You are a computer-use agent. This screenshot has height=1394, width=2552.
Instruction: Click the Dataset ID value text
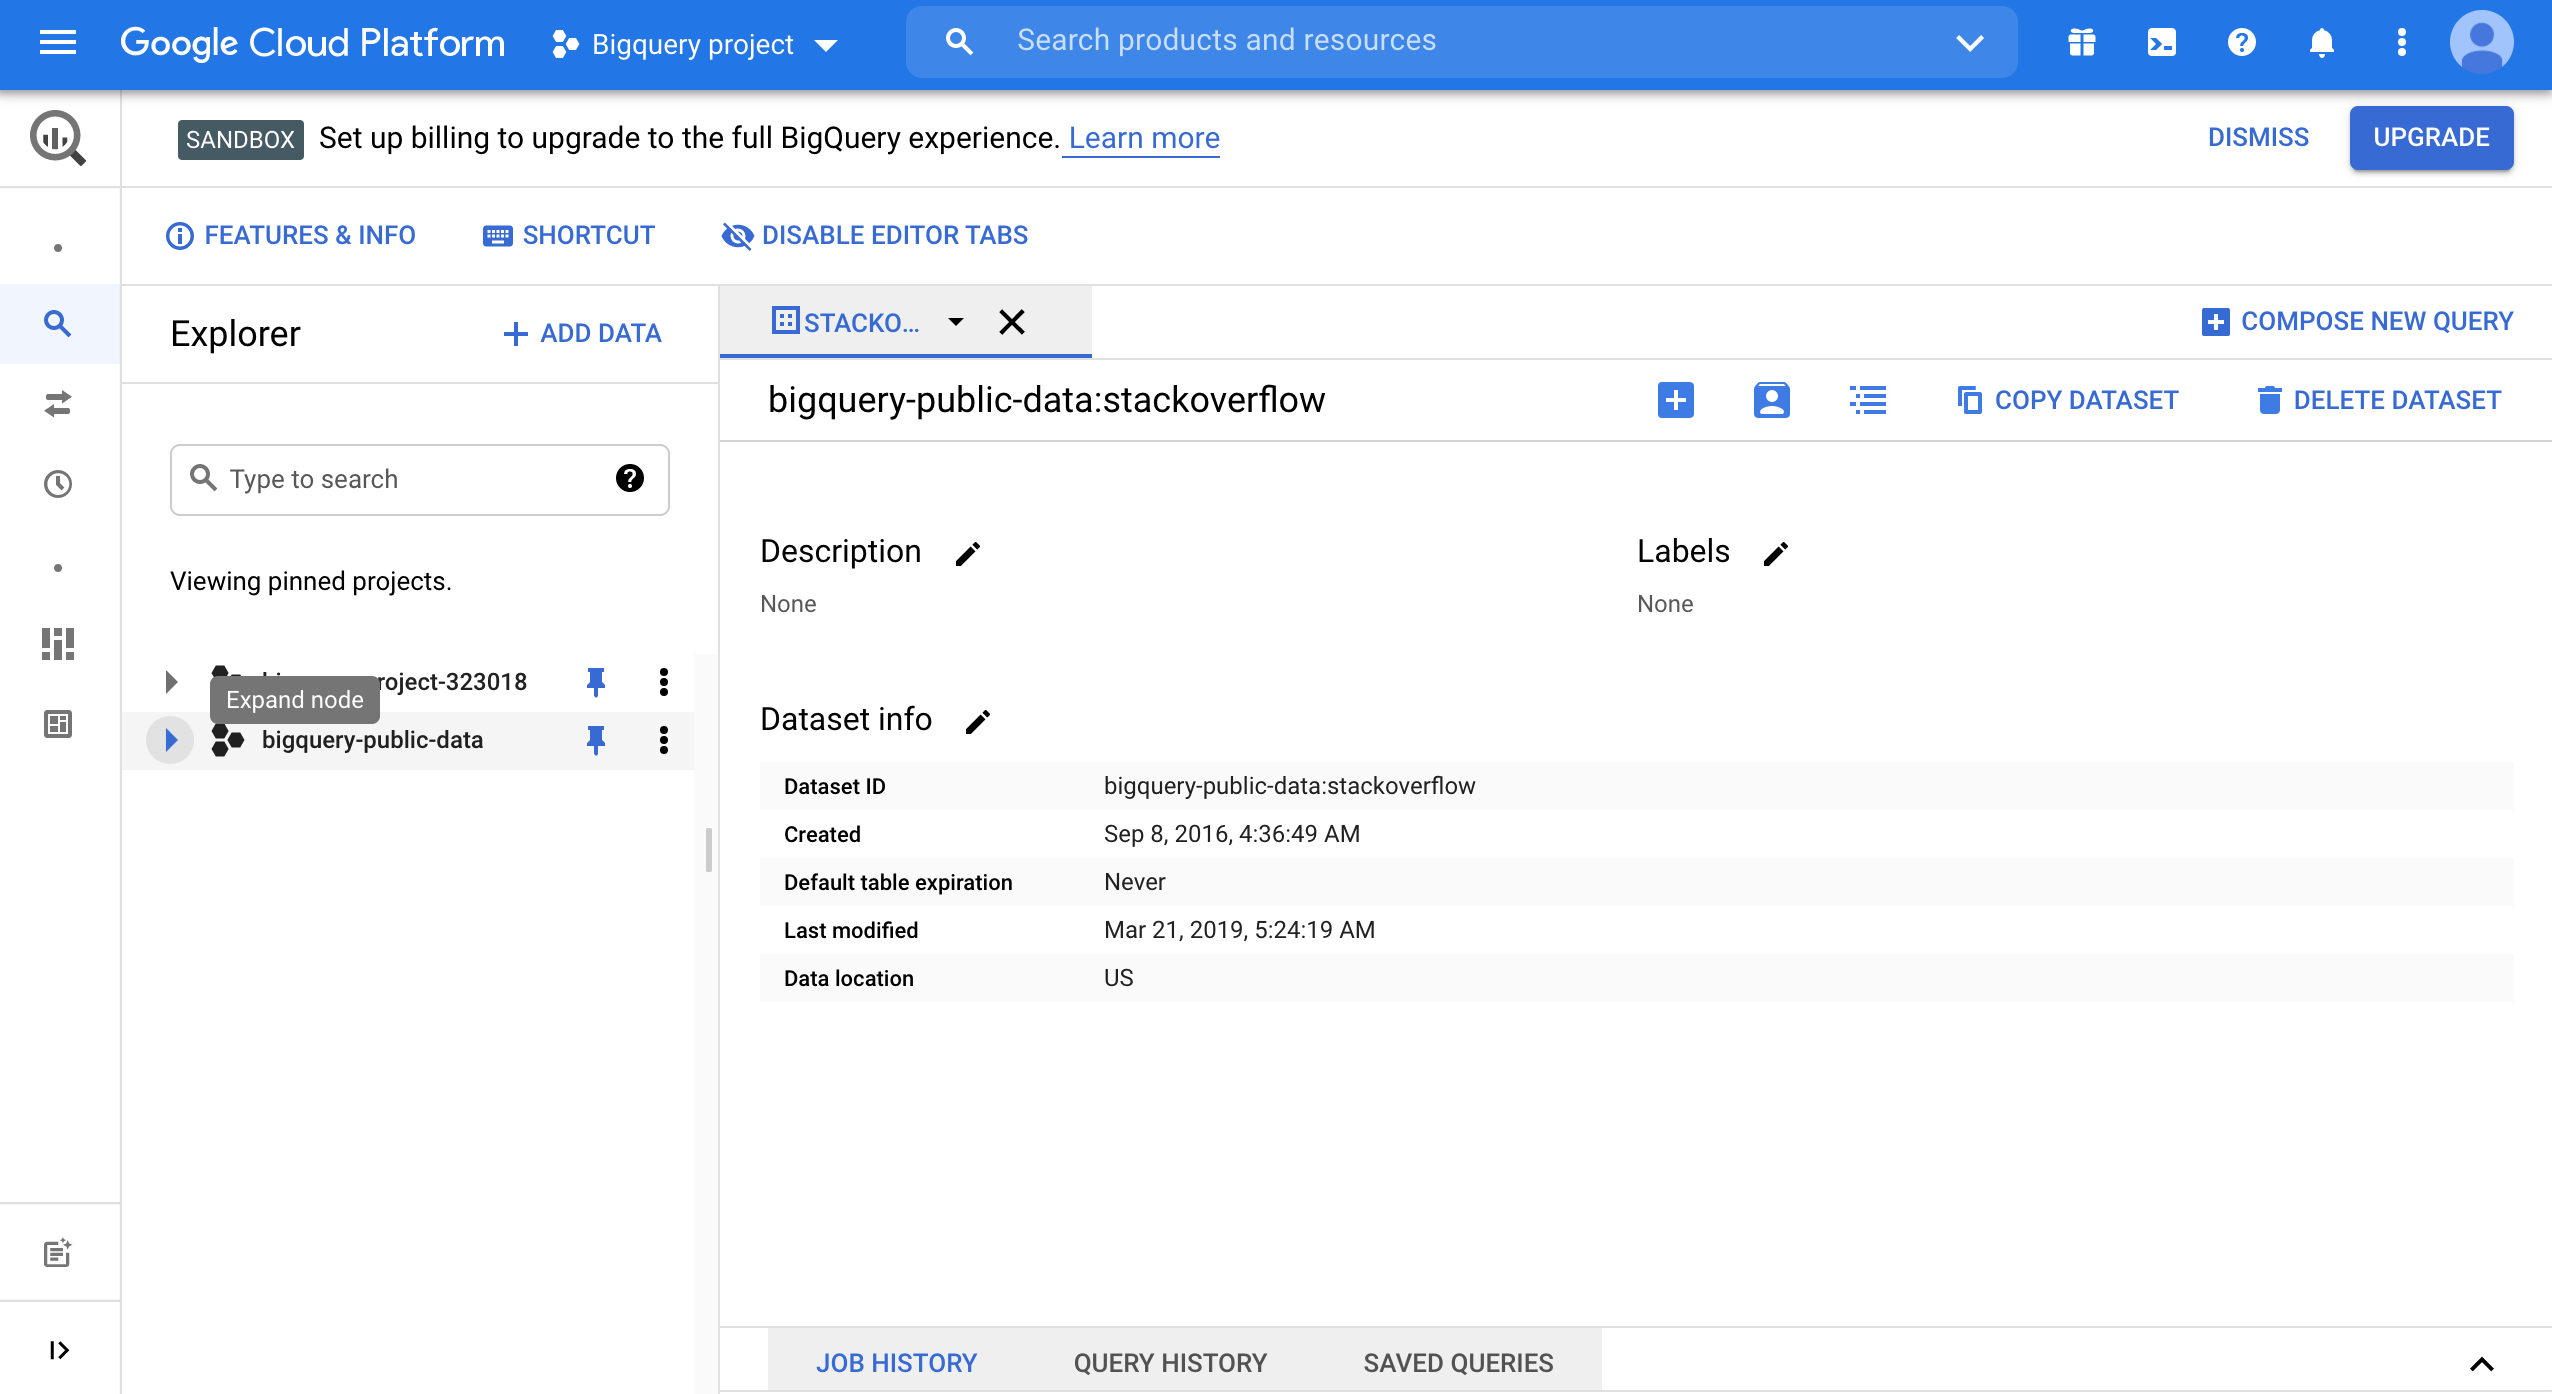pyautogui.click(x=1290, y=786)
